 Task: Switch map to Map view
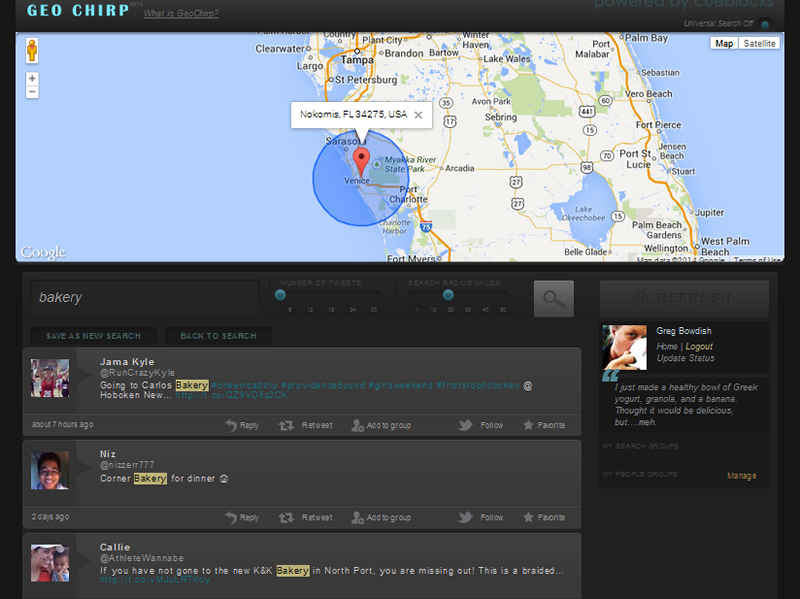tap(724, 44)
